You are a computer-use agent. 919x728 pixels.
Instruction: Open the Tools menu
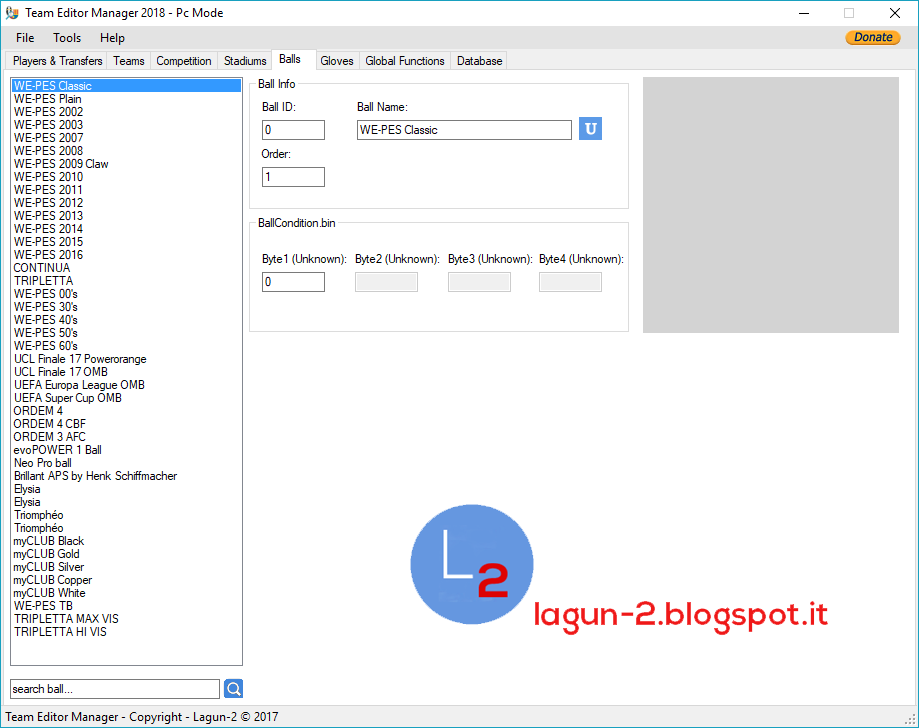tap(67, 38)
